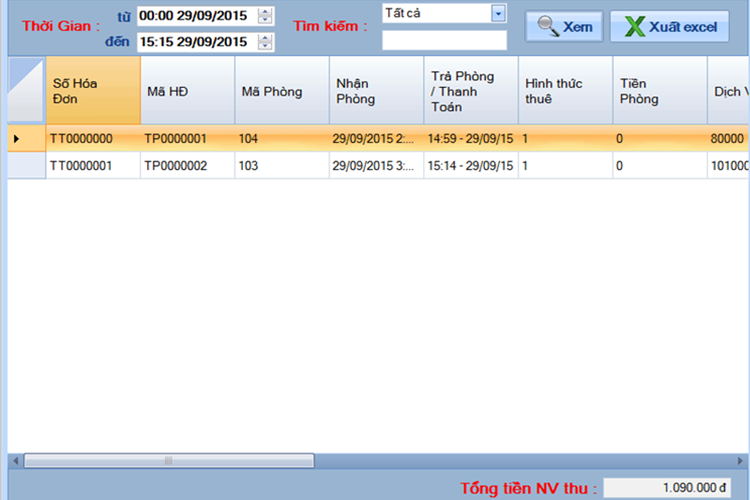
Task: Sort by Trả Phòng / Thanh Toán header
Action: point(471,90)
